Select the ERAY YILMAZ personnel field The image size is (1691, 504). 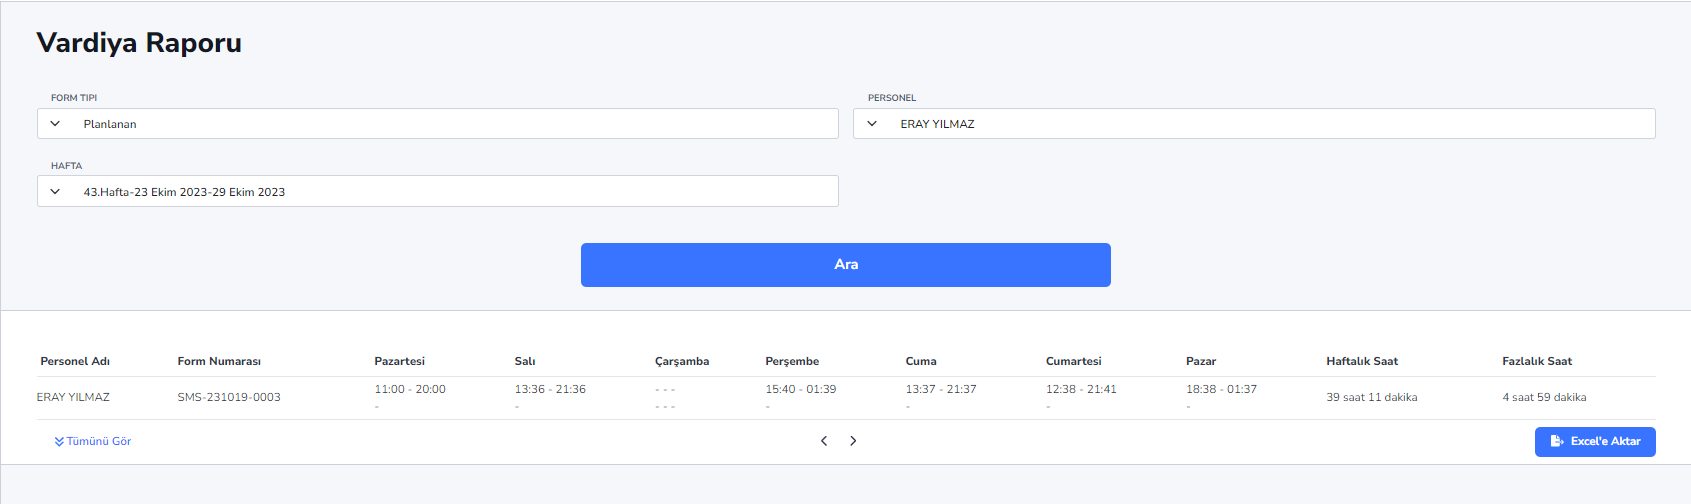[x=1254, y=124]
